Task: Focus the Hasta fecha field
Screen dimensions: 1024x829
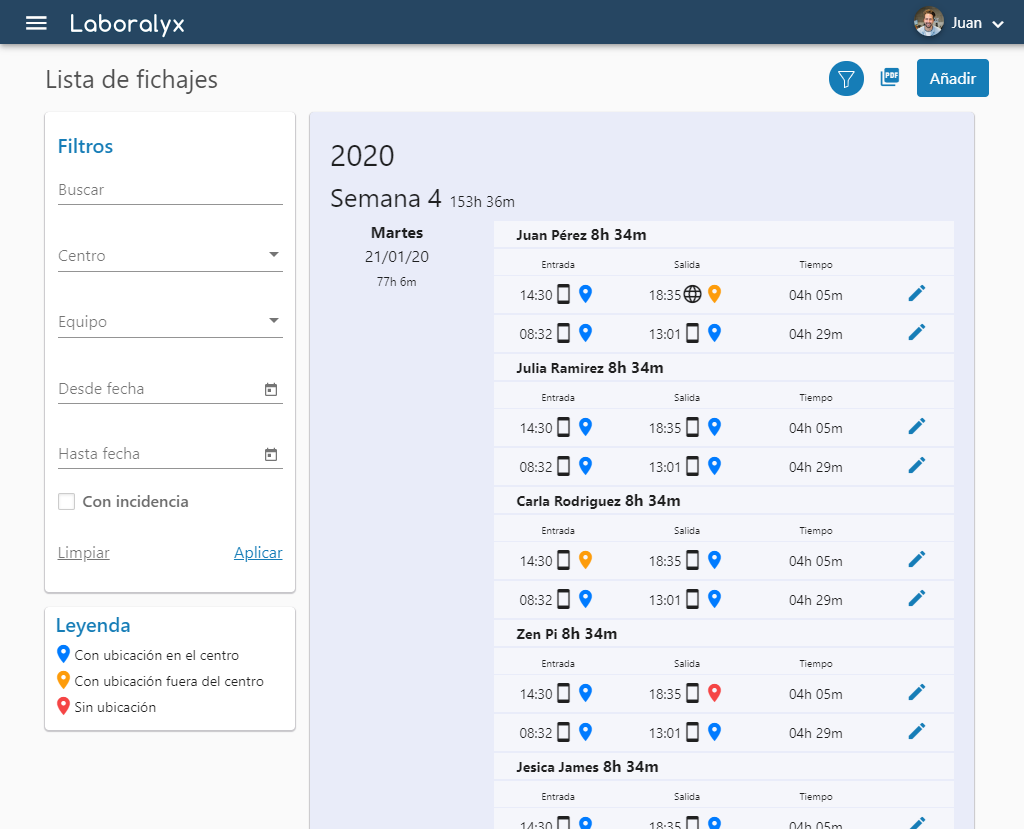Action: [170, 453]
